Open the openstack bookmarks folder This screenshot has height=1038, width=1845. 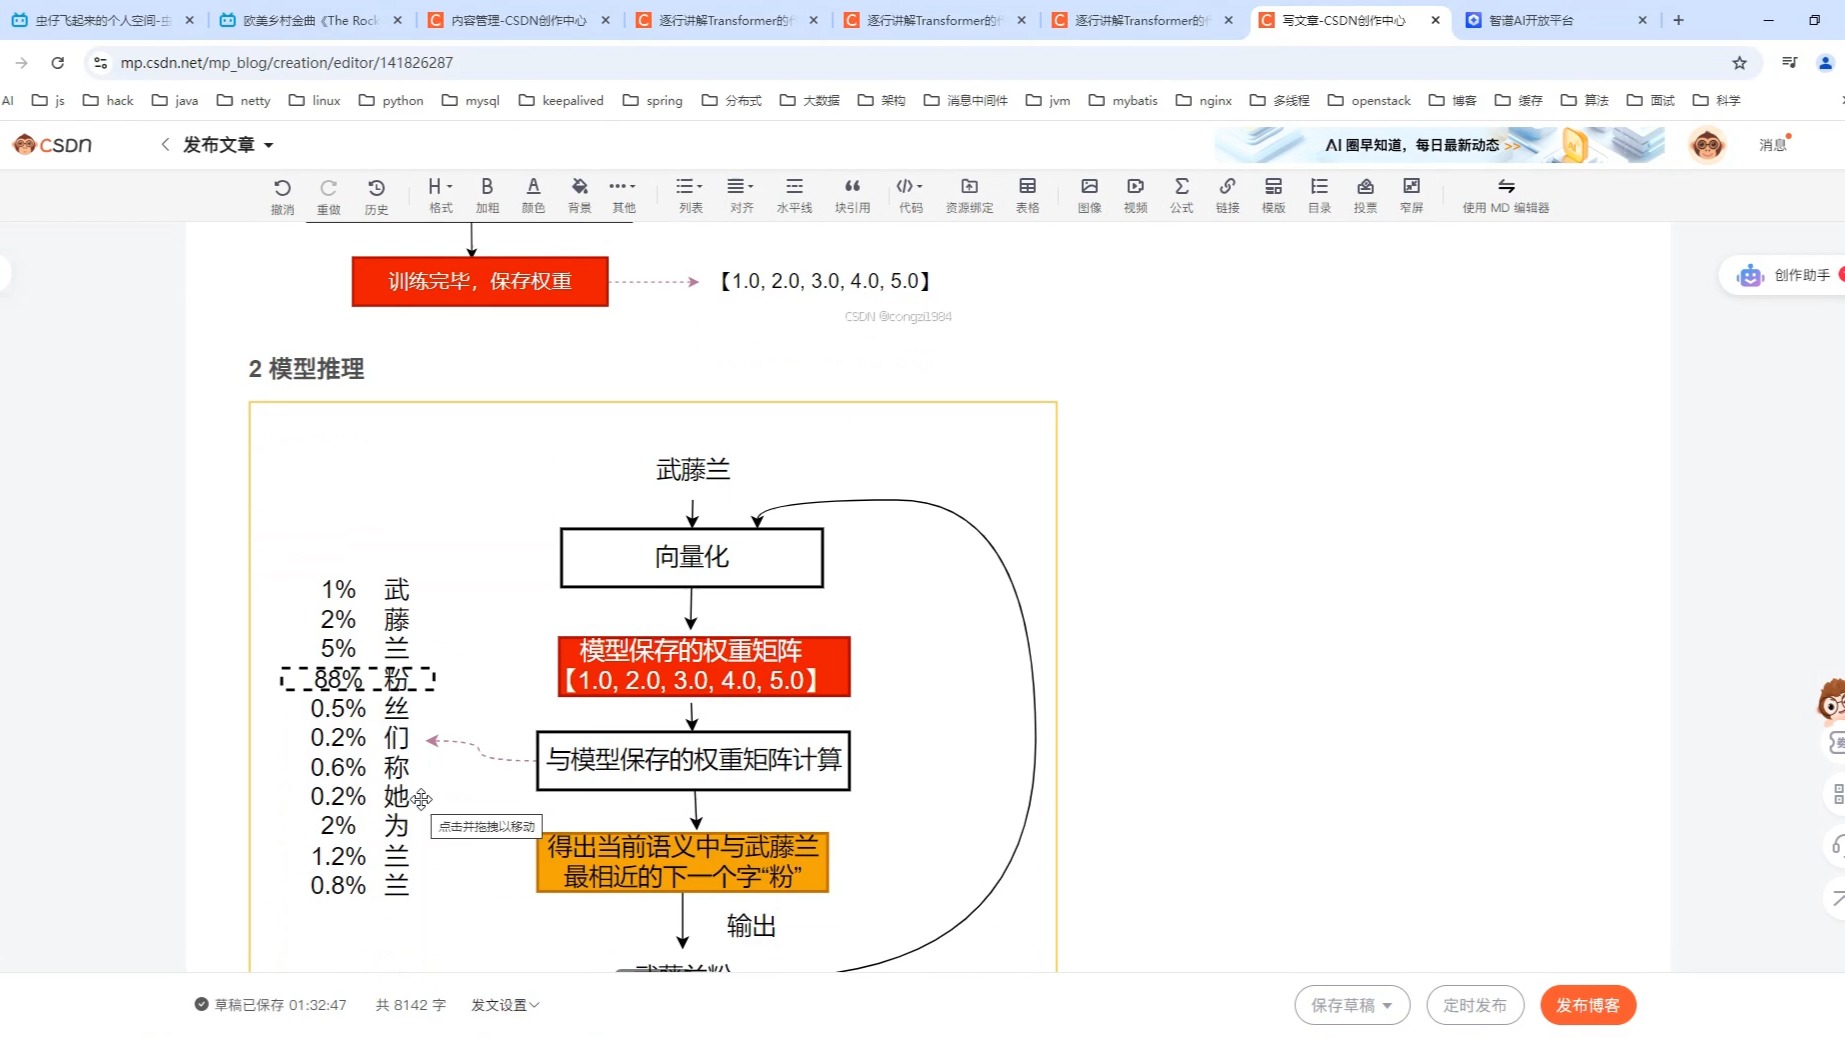pos(1369,100)
